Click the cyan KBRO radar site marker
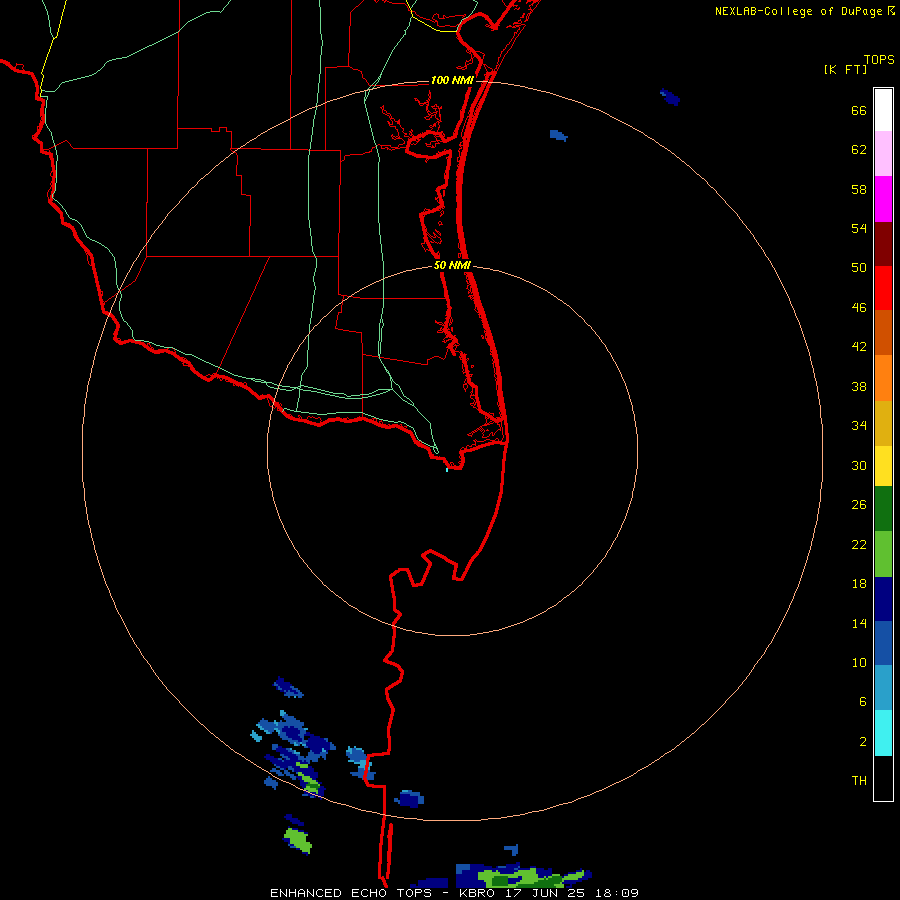Image resolution: width=900 pixels, height=900 pixels. tap(447, 470)
